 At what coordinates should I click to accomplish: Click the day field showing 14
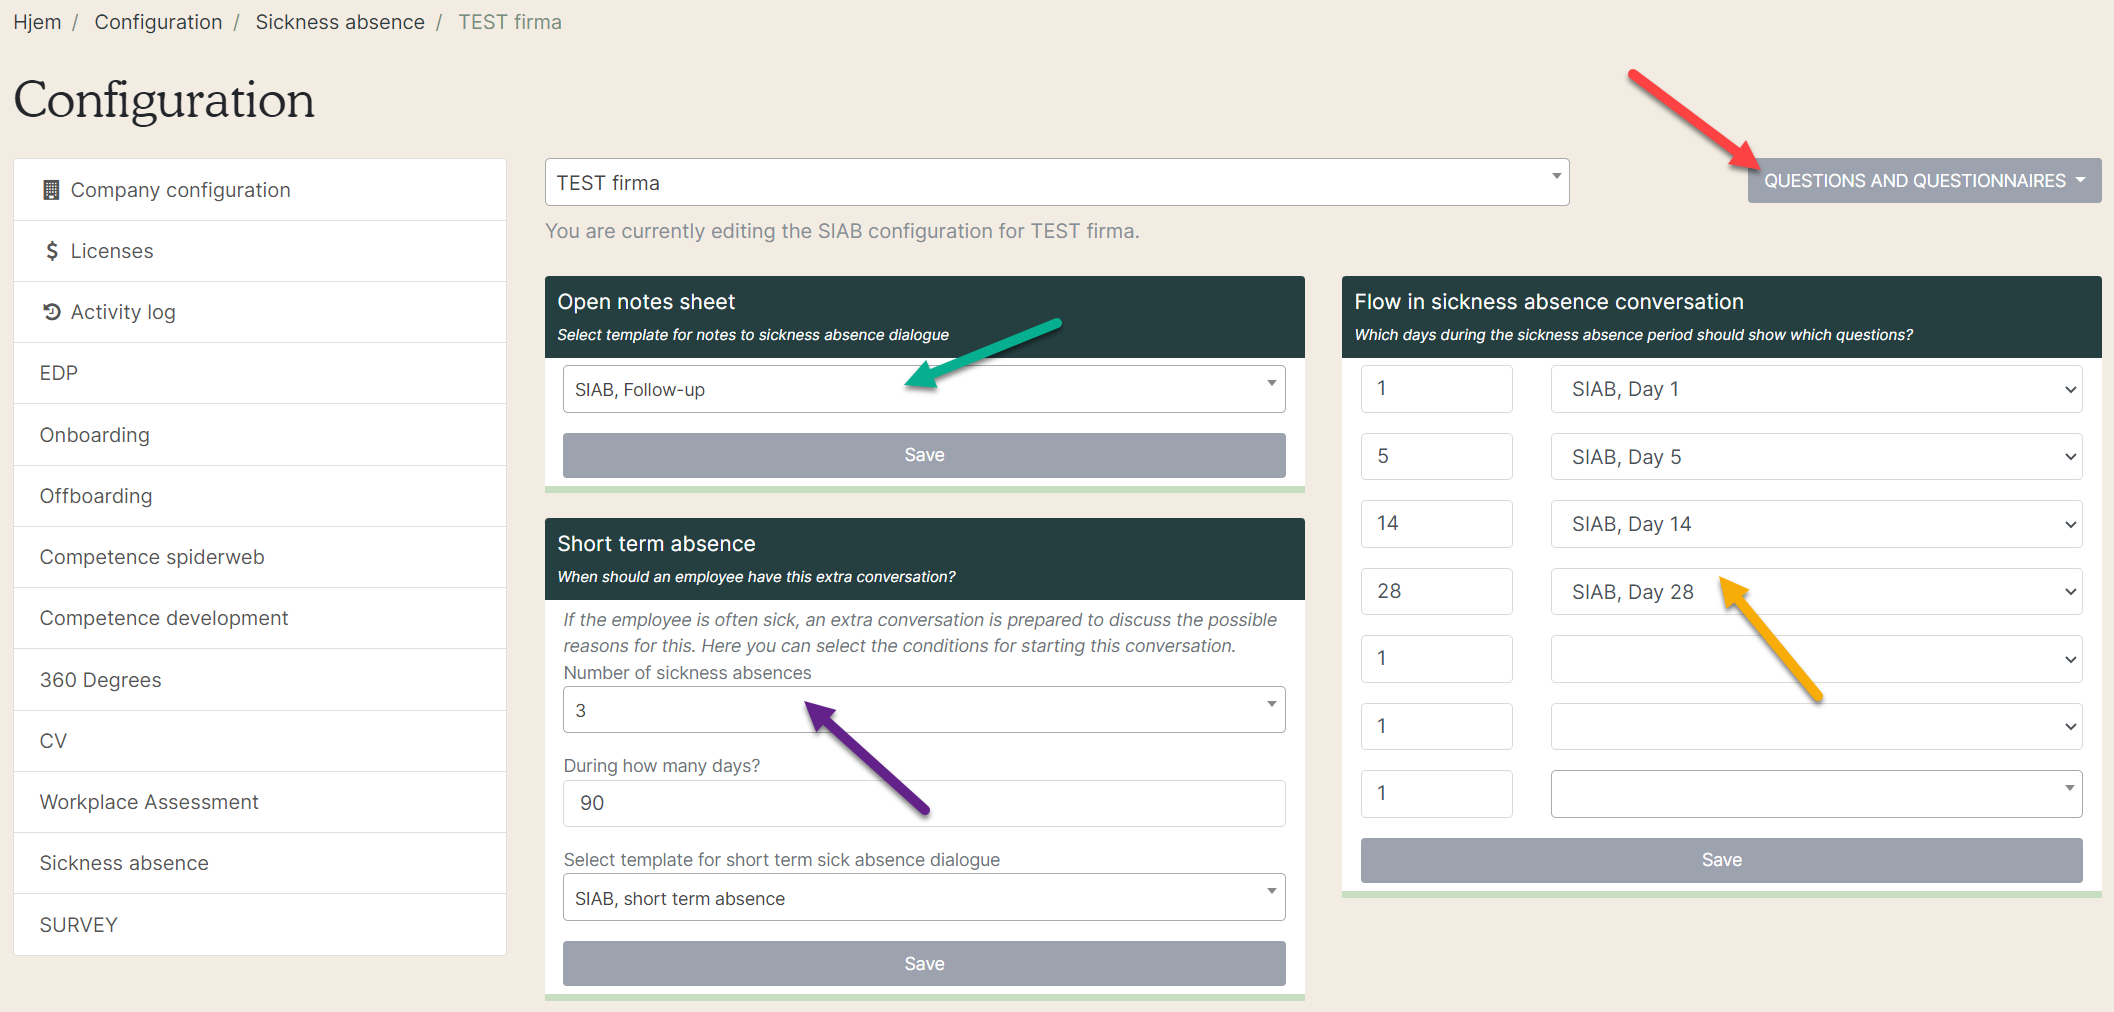pyautogui.click(x=1436, y=523)
